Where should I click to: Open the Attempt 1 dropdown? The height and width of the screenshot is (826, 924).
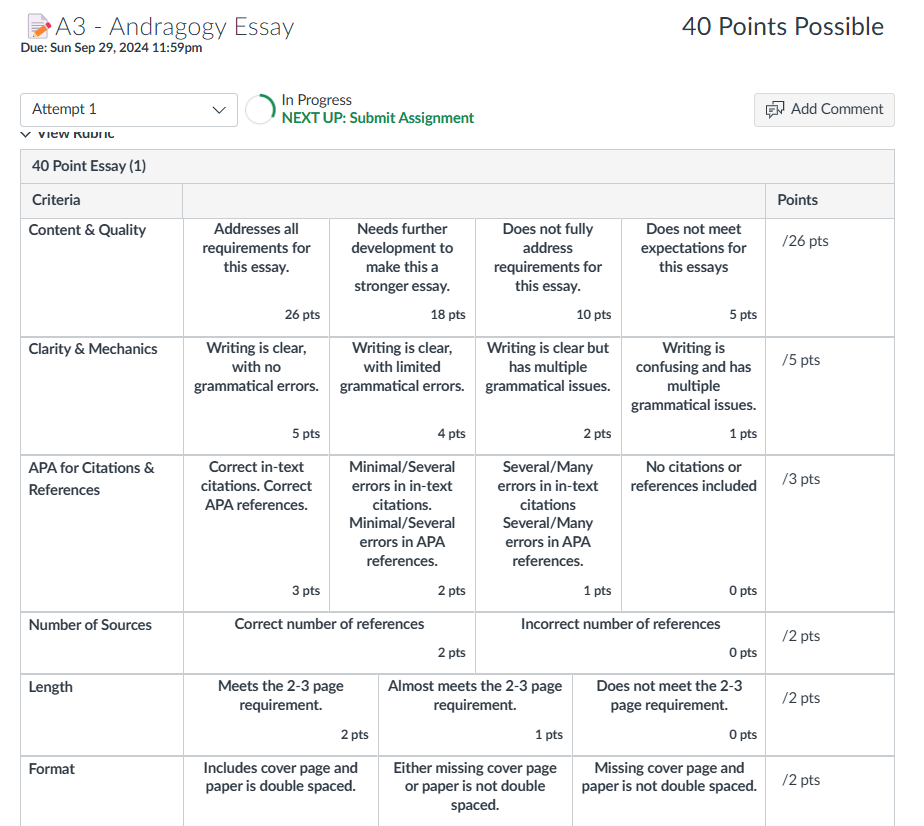pyautogui.click(x=128, y=108)
